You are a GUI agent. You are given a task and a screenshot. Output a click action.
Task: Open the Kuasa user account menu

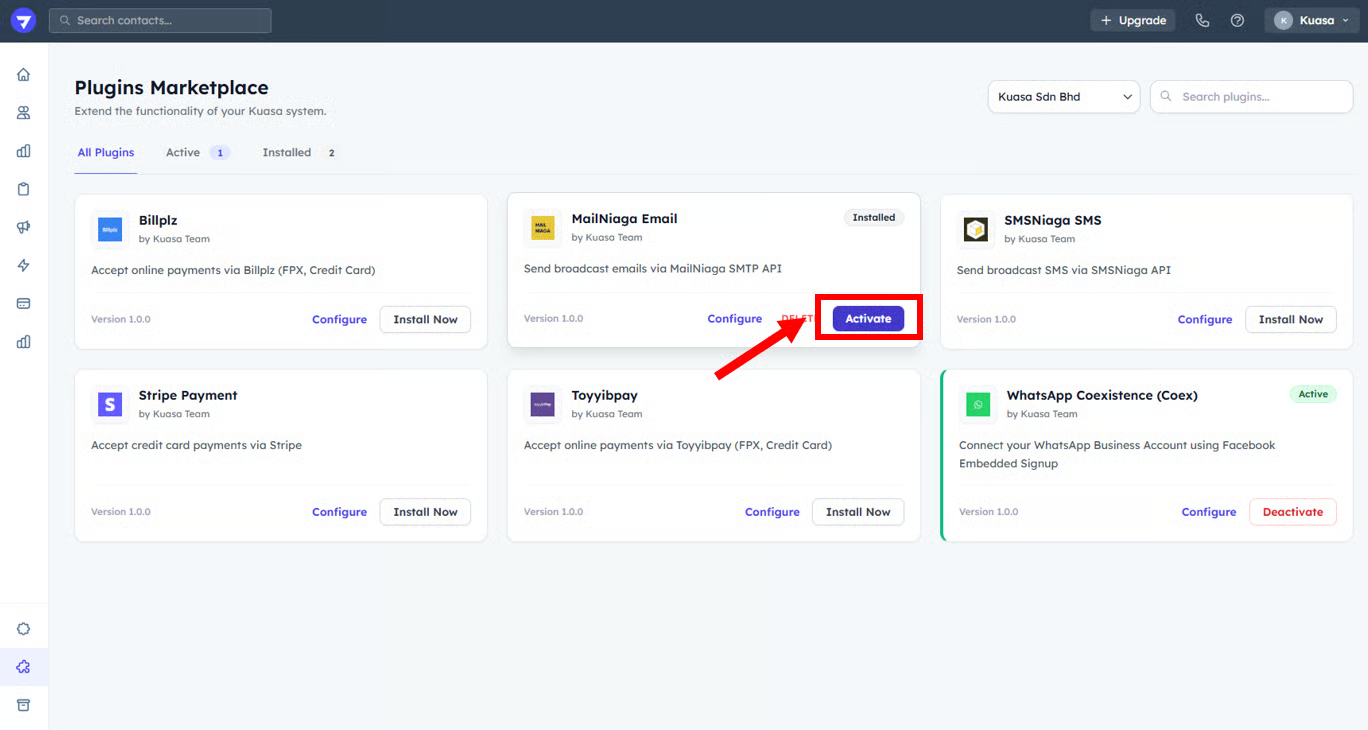pyautogui.click(x=1311, y=21)
